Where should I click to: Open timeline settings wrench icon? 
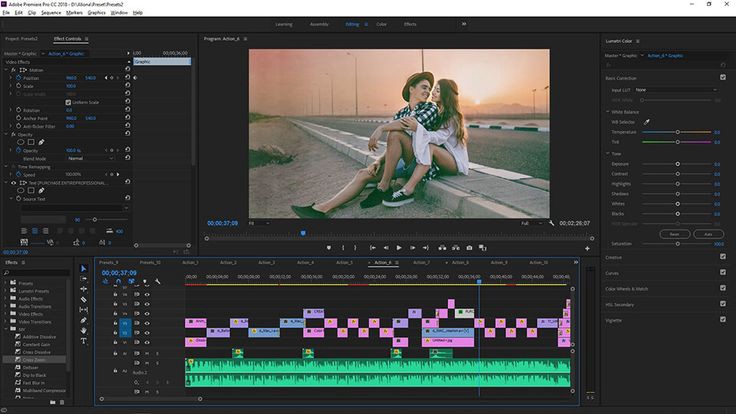[158, 282]
